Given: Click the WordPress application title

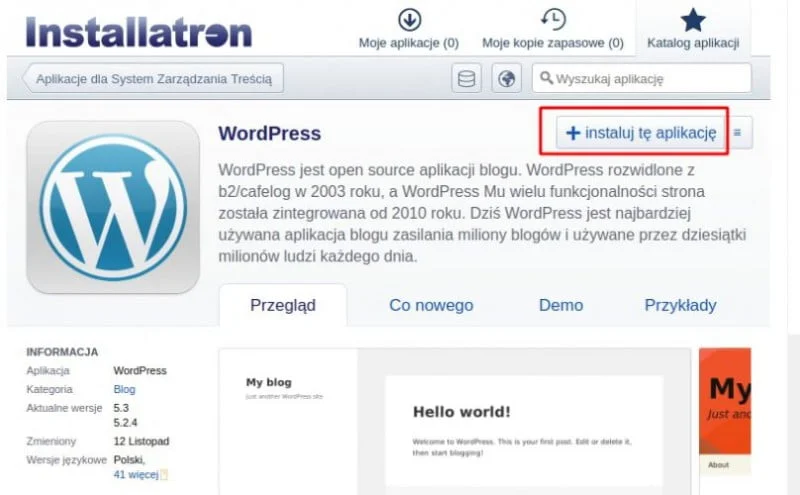Looking at the screenshot, I should [x=269, y=133].
